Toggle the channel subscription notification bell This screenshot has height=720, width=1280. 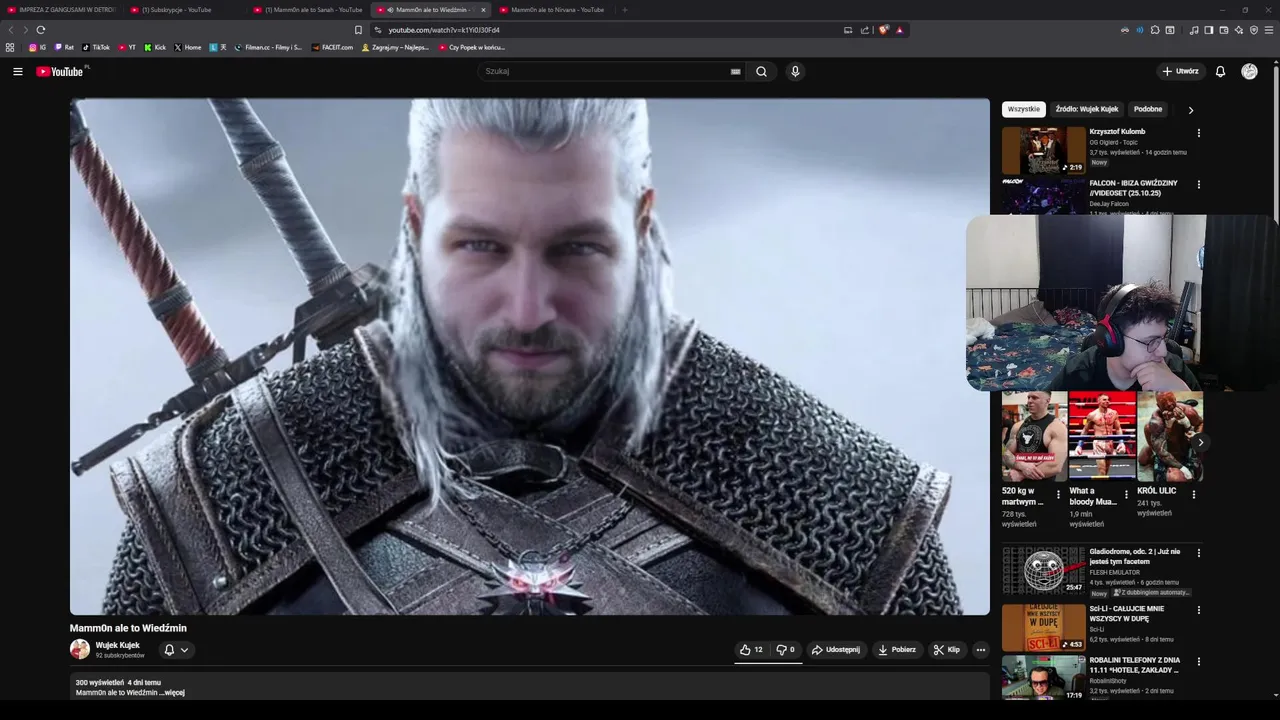tap(176, 650)
